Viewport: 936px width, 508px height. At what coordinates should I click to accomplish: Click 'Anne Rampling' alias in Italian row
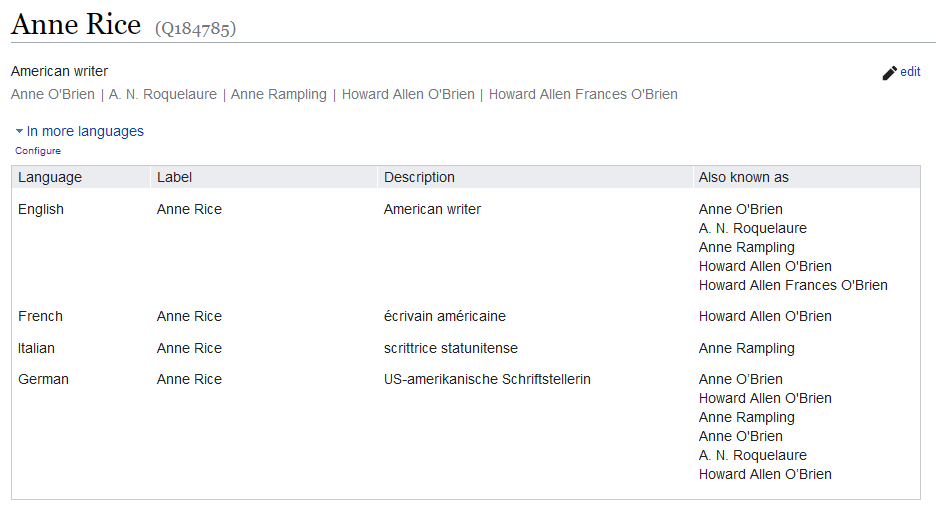tap(746, 348)
